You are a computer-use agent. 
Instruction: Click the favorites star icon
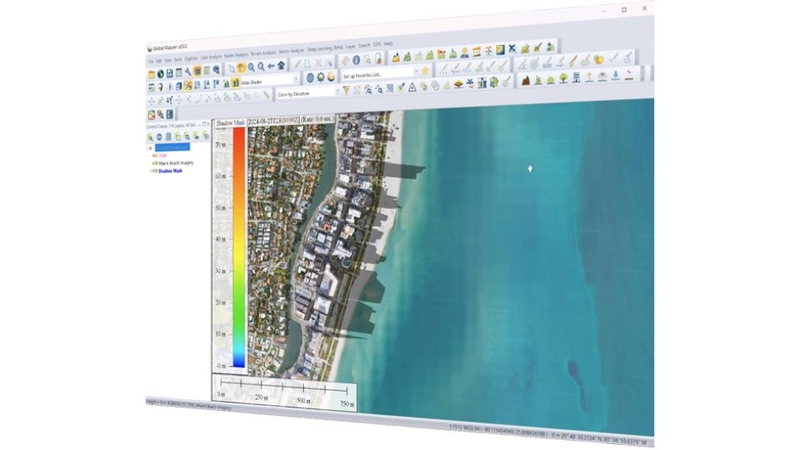(x=425, y=71)
